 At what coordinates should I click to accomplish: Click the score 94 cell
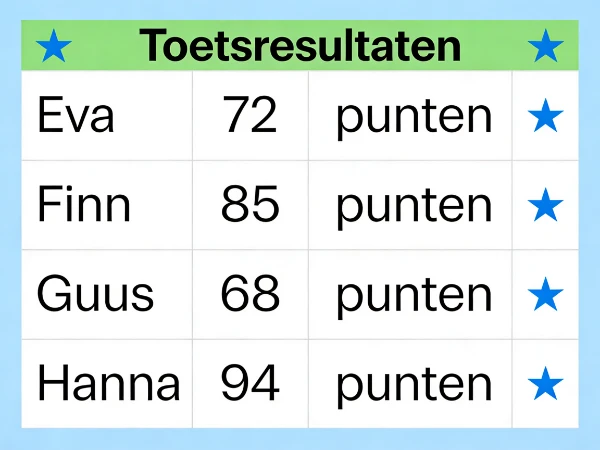point(251,384)
